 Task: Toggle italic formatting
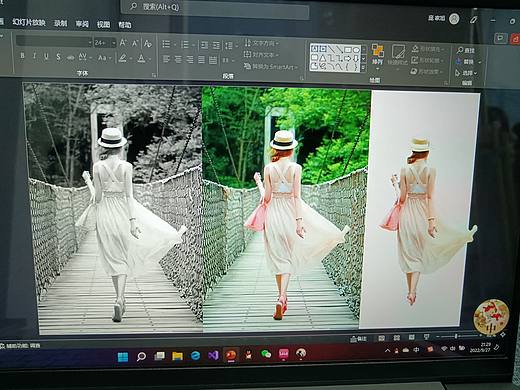[34, 56]
